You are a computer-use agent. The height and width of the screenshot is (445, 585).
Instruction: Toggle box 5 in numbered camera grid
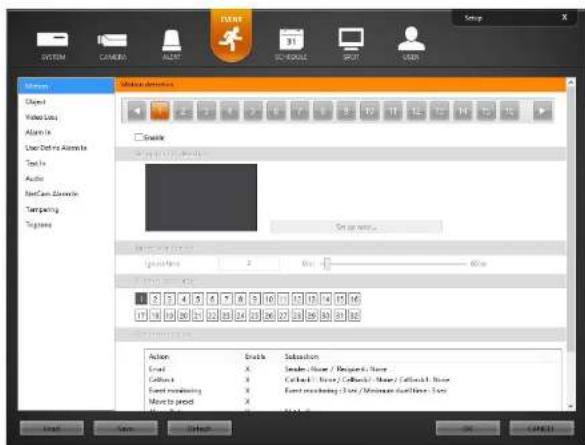coord(198,299)
